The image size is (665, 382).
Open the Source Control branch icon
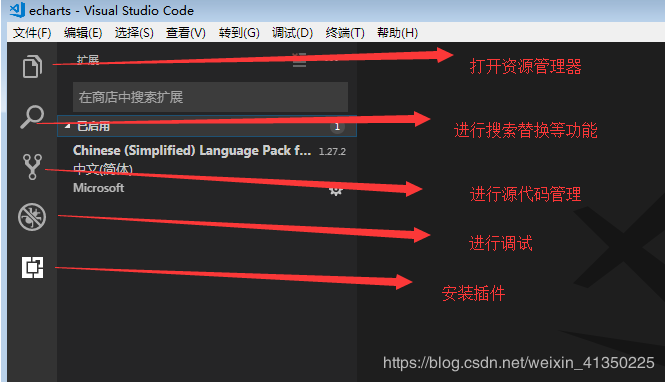click(32, 167)
